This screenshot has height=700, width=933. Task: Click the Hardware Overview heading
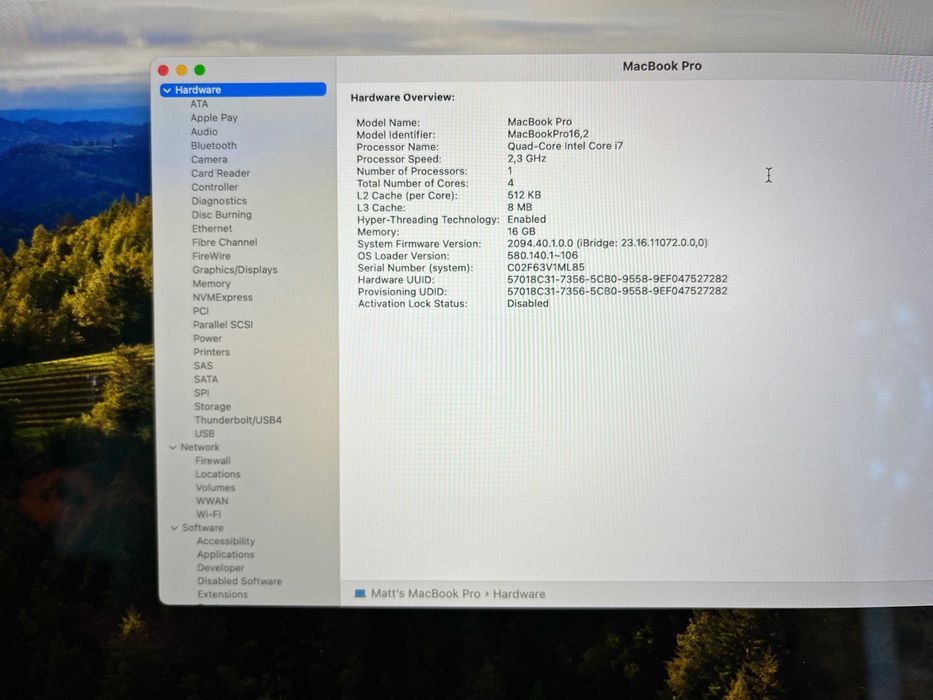(402, 97)
